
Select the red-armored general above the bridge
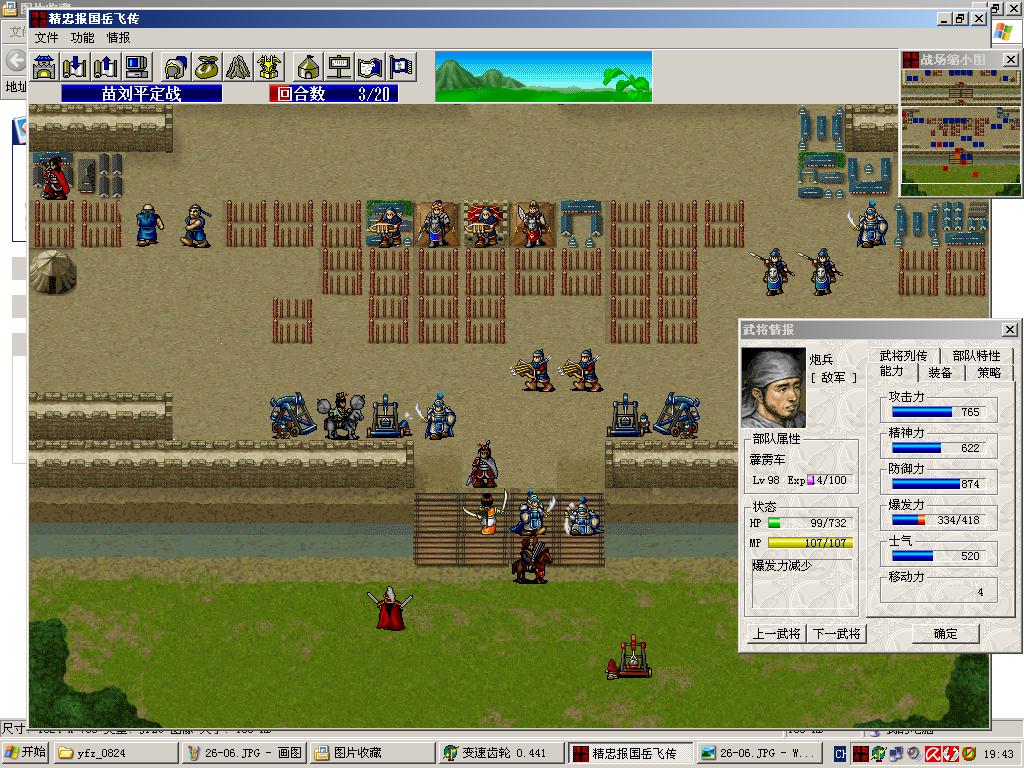click(483, 464)
